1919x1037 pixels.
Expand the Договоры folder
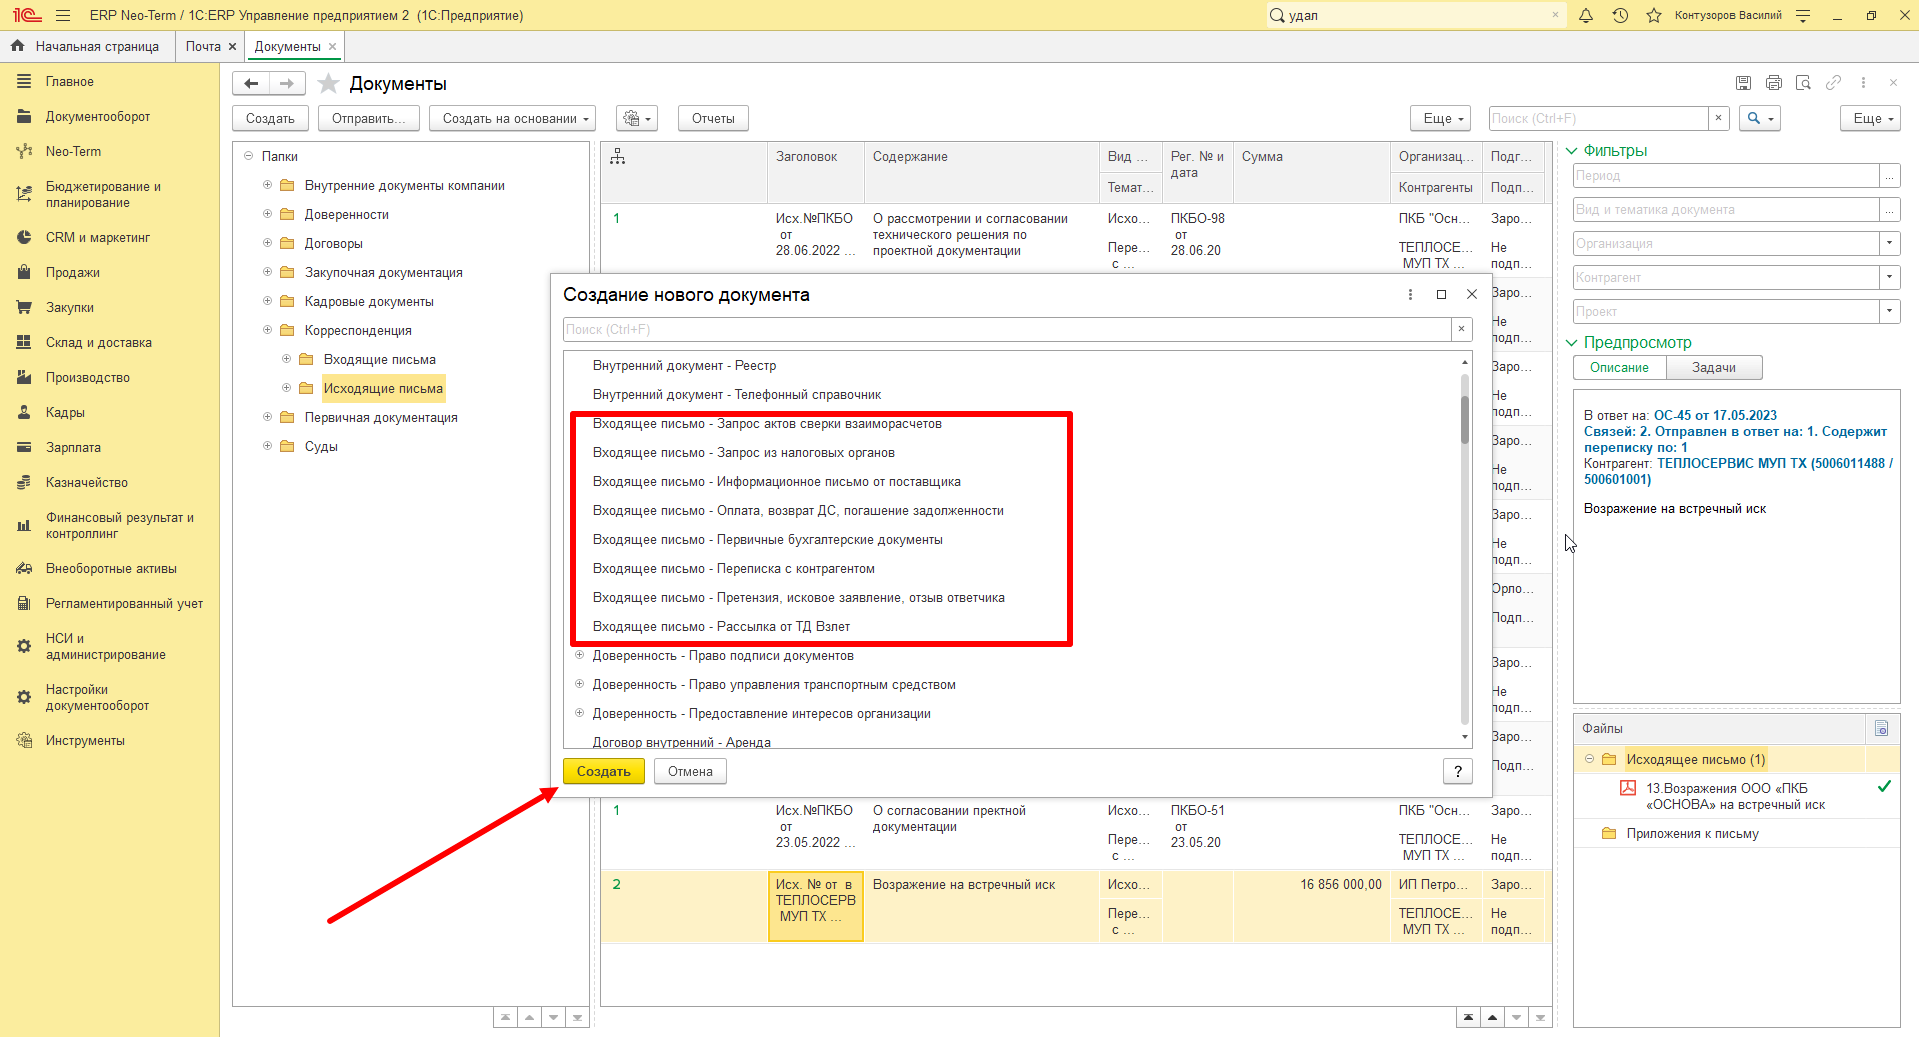267,243
